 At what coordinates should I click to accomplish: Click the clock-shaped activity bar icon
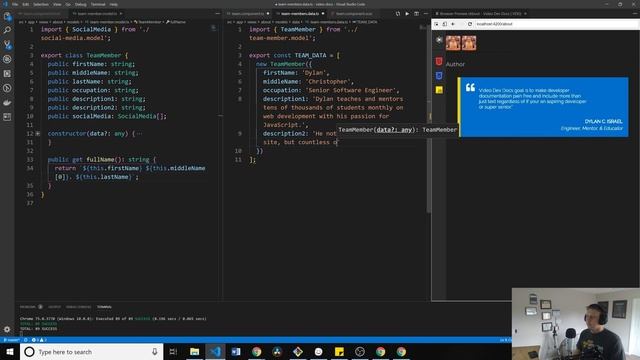(7, 88)
